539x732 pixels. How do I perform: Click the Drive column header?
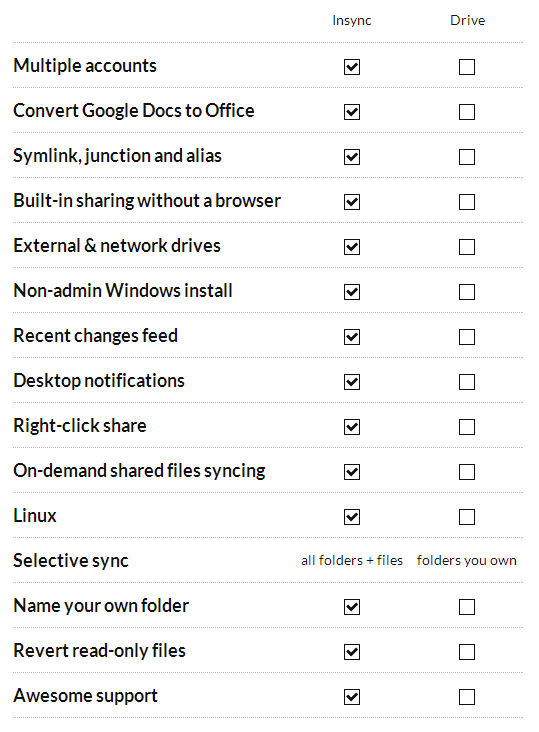[467, 21]
